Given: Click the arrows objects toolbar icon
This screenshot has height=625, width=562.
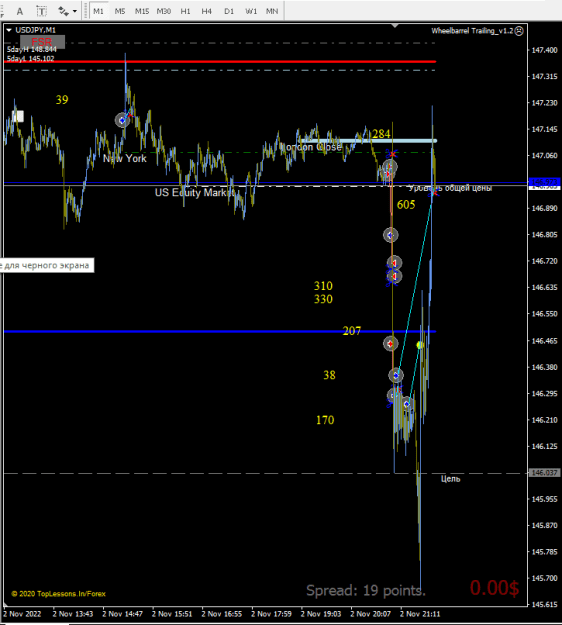Looking at the screenshot, I should [63, 11].
